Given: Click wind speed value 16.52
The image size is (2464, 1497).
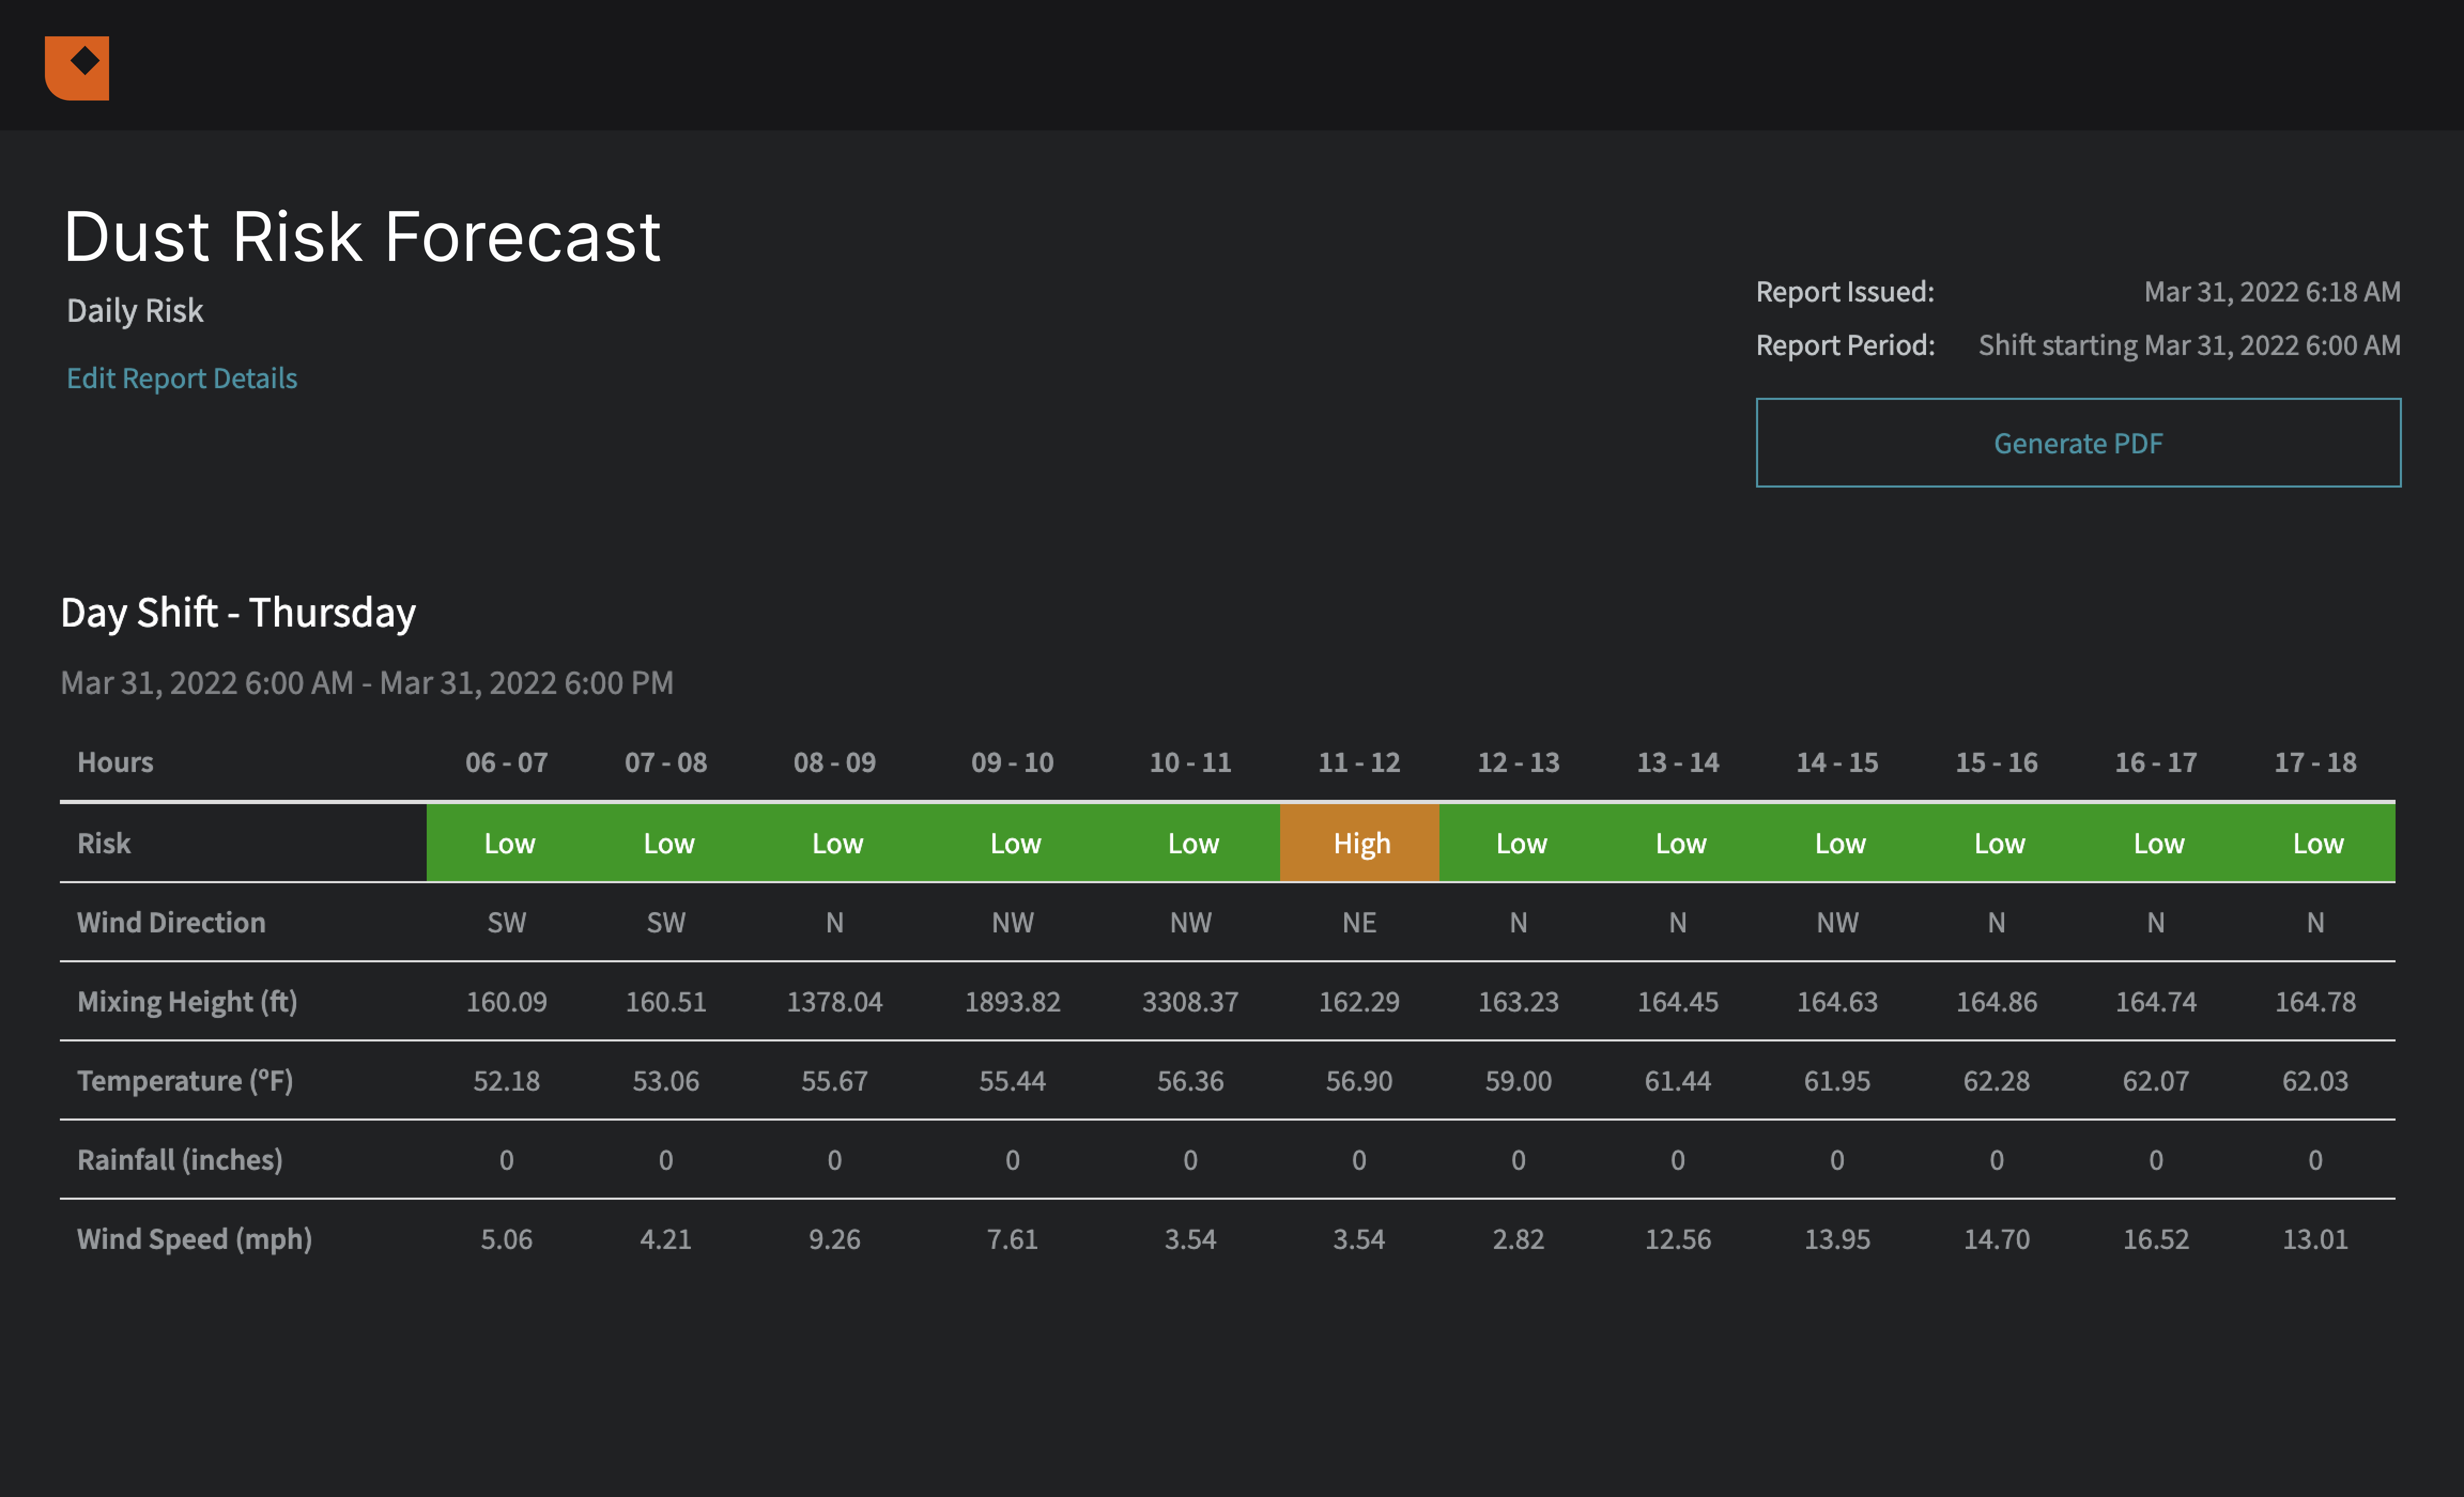Looking at the screenshot, I should pos(2155,1239).
